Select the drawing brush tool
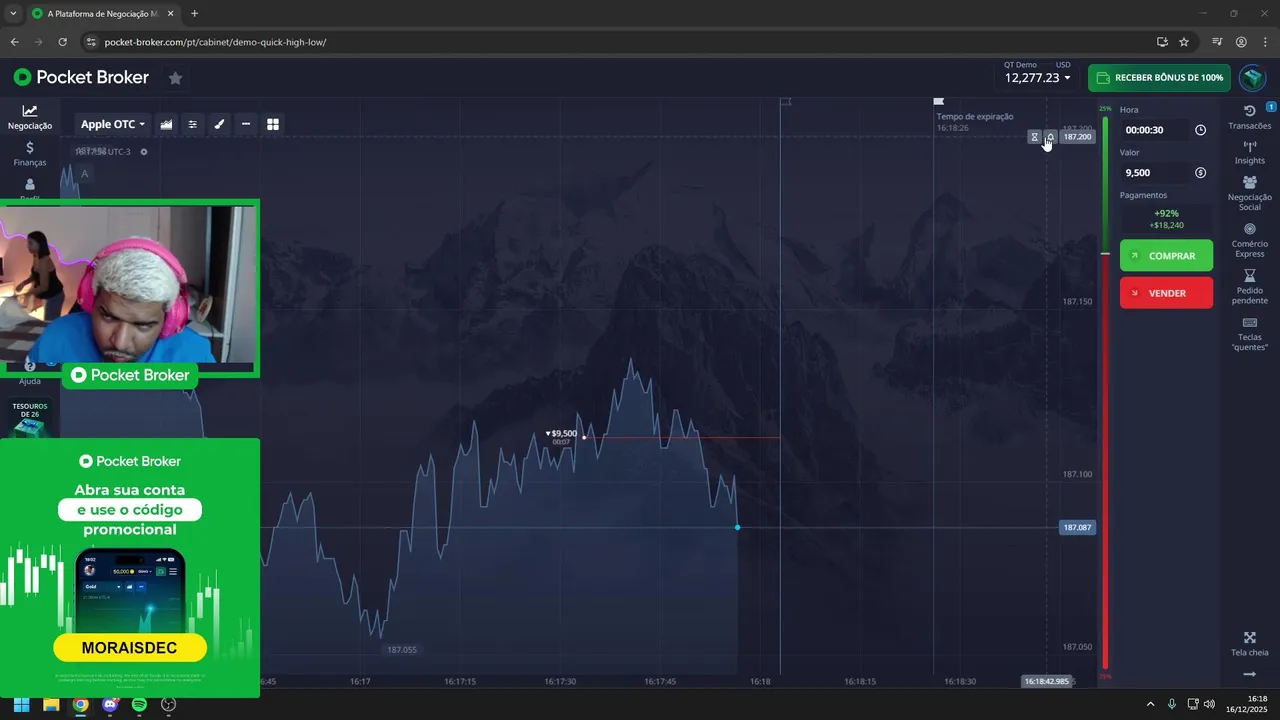Viewport: 1280px width, 720px height. click(x=220, y=124)
